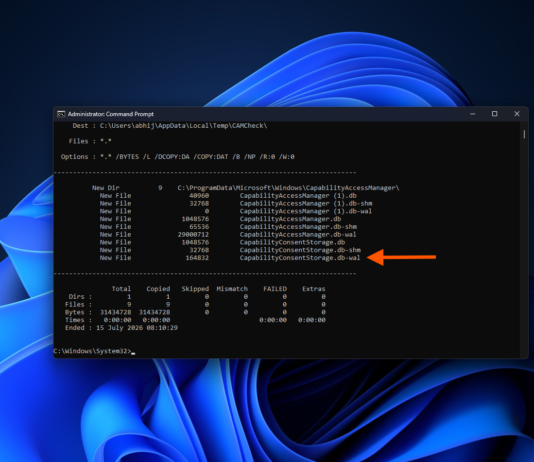
Task: Minimize the Command Prompt window
Action: click(x=472, y=114)
